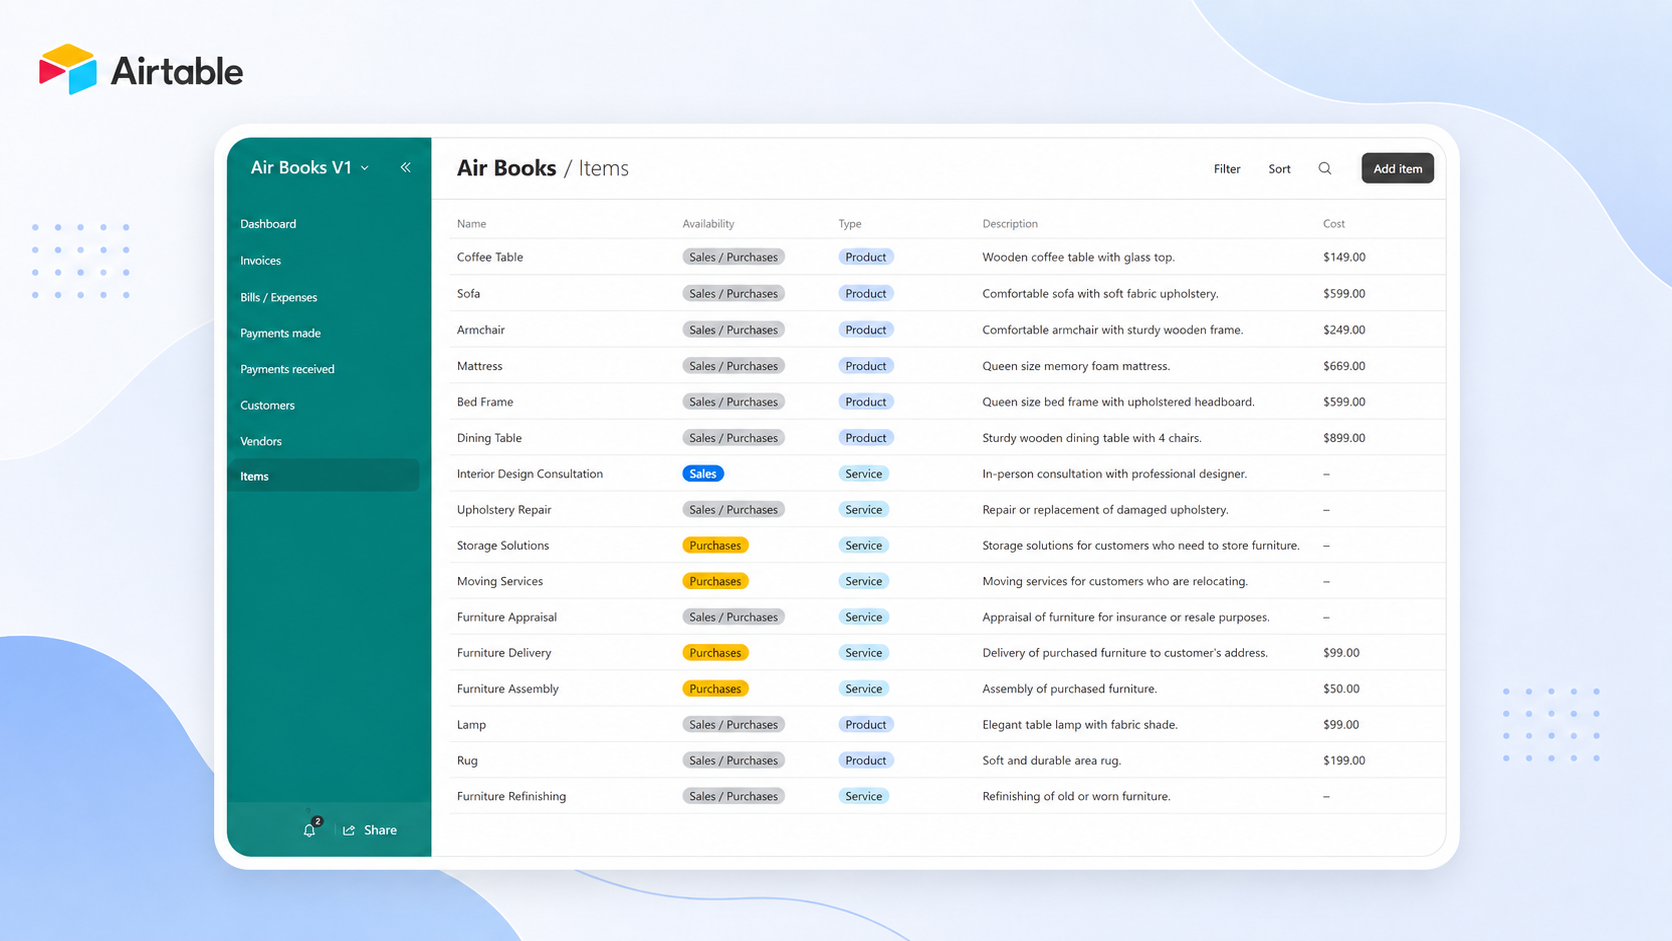The image size is (1672, 941).
Task: Click the $199.00 cost for Rug
Action: click(1344, 761)
